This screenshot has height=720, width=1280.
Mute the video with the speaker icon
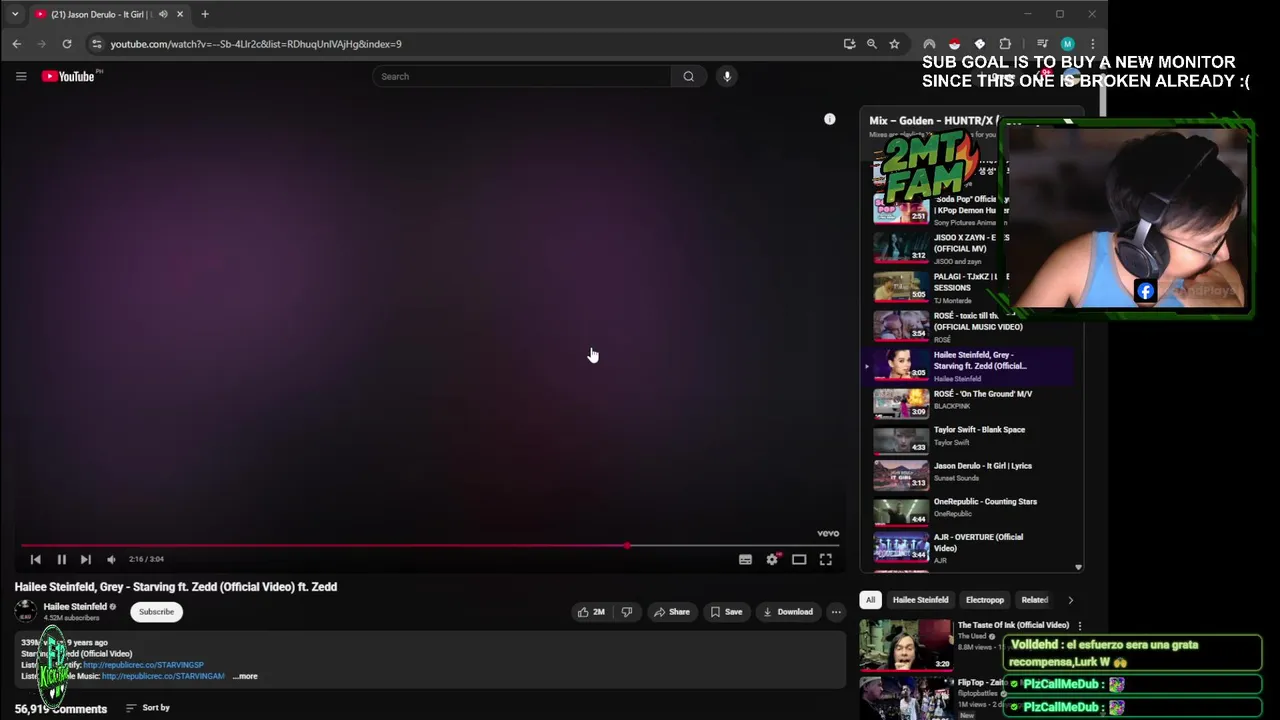(x=111, y=559)
